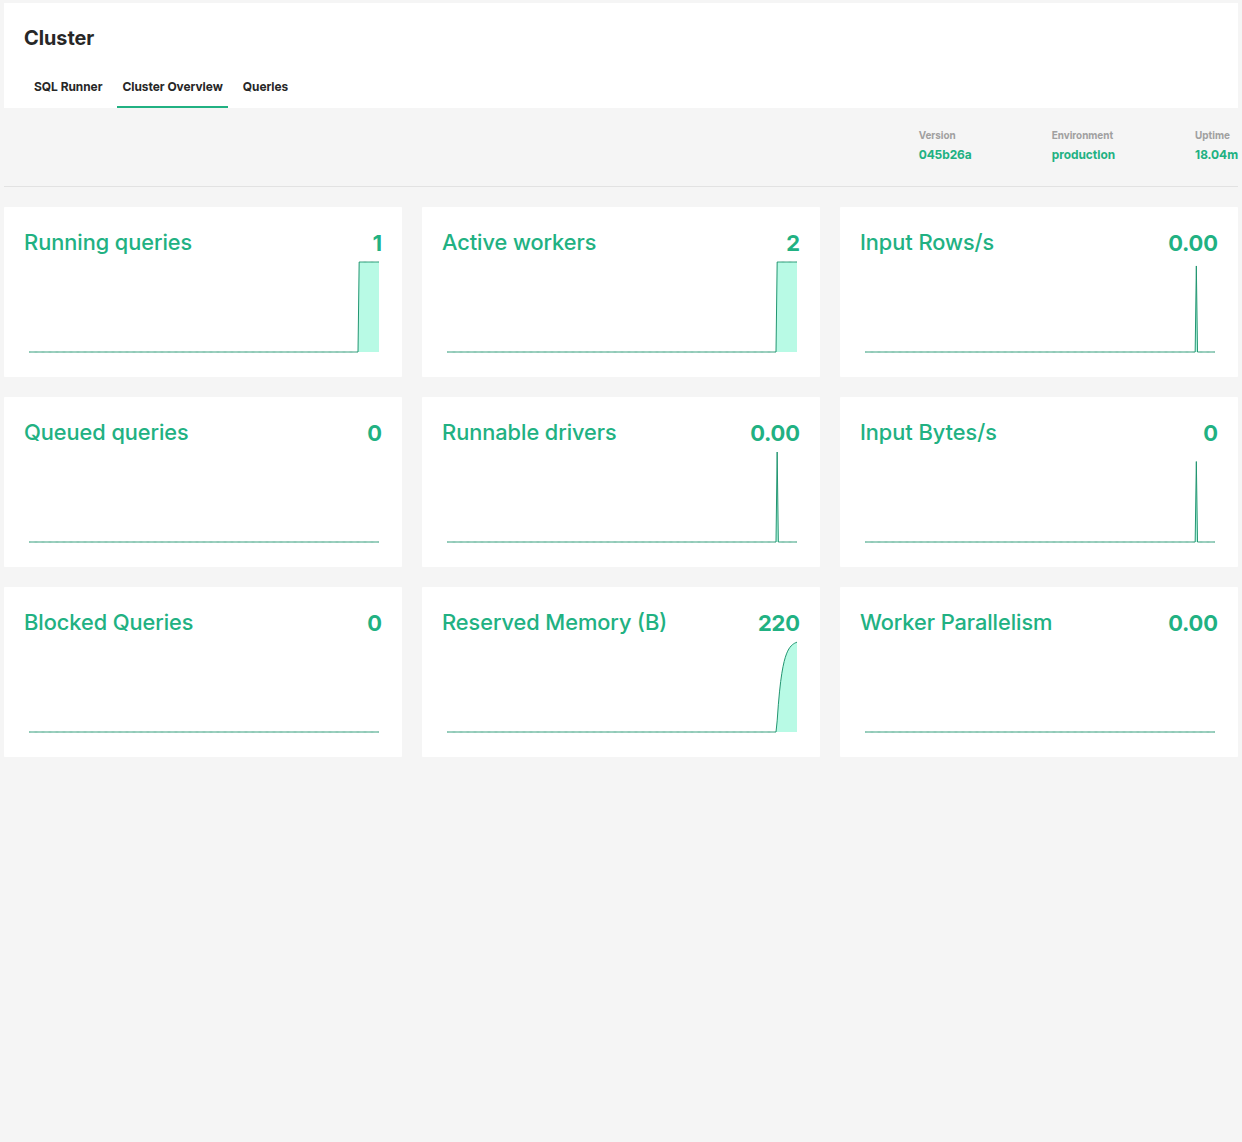1242x1142 pixels.
Task: Click the production environment label
Action: tap(1083, 154)
